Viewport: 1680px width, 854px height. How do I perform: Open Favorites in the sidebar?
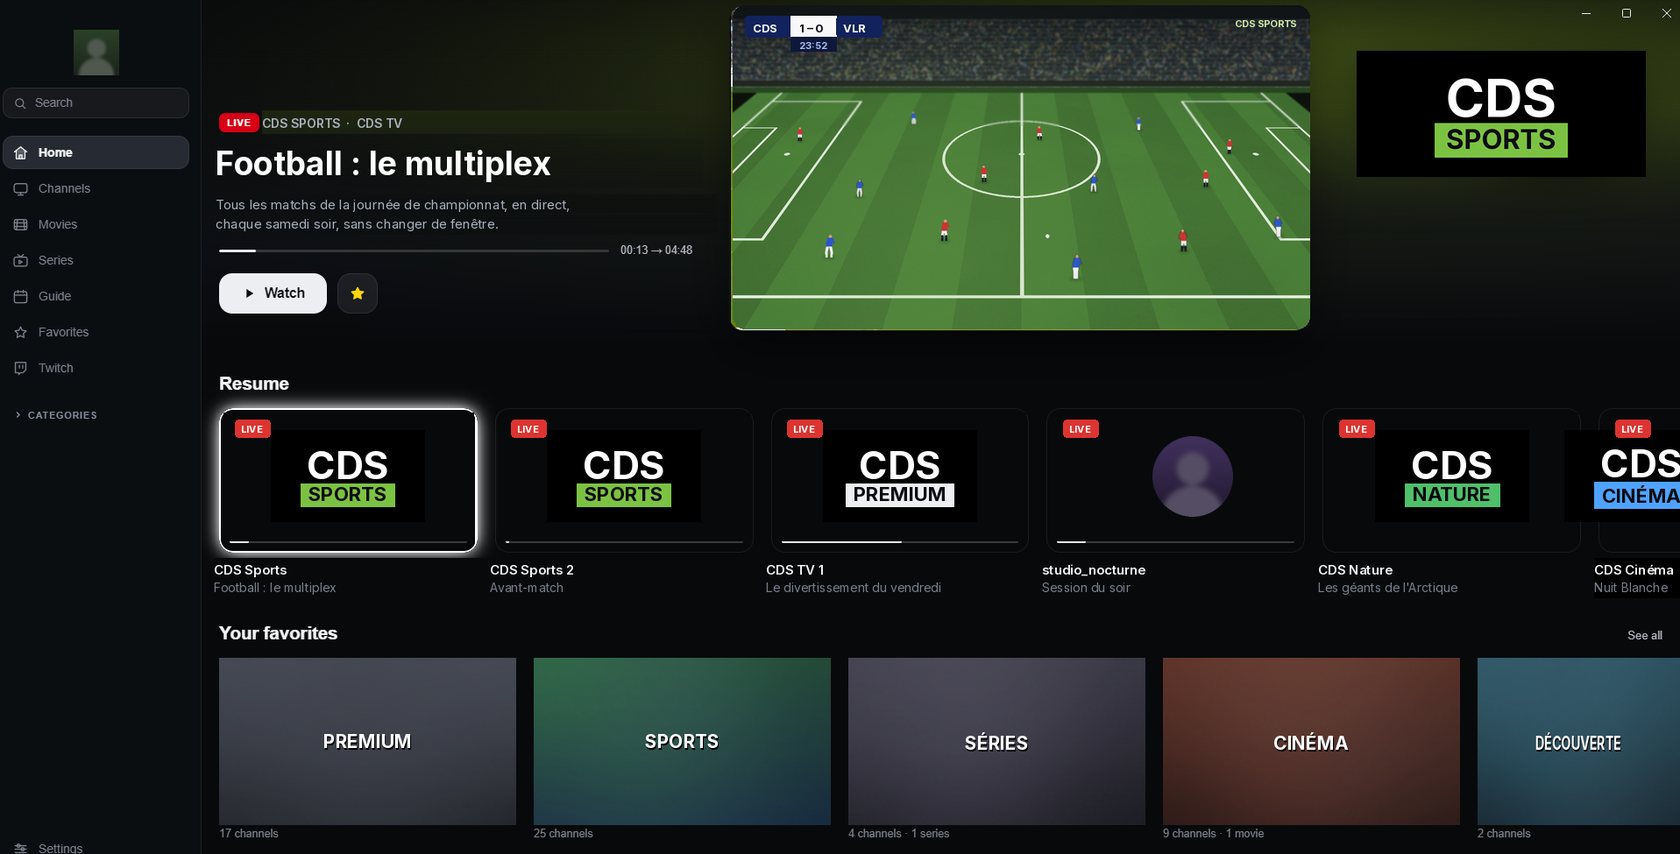[96, 333]
